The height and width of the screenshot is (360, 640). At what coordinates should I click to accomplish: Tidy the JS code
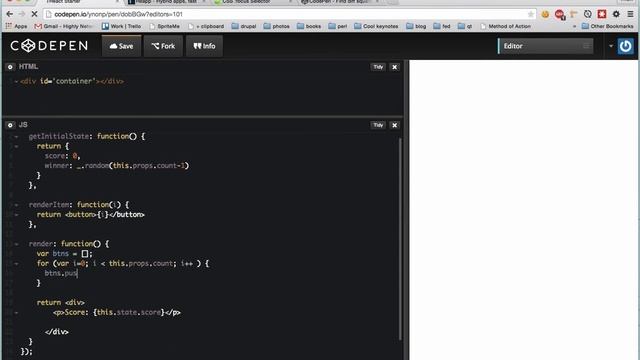pos(378,125)
